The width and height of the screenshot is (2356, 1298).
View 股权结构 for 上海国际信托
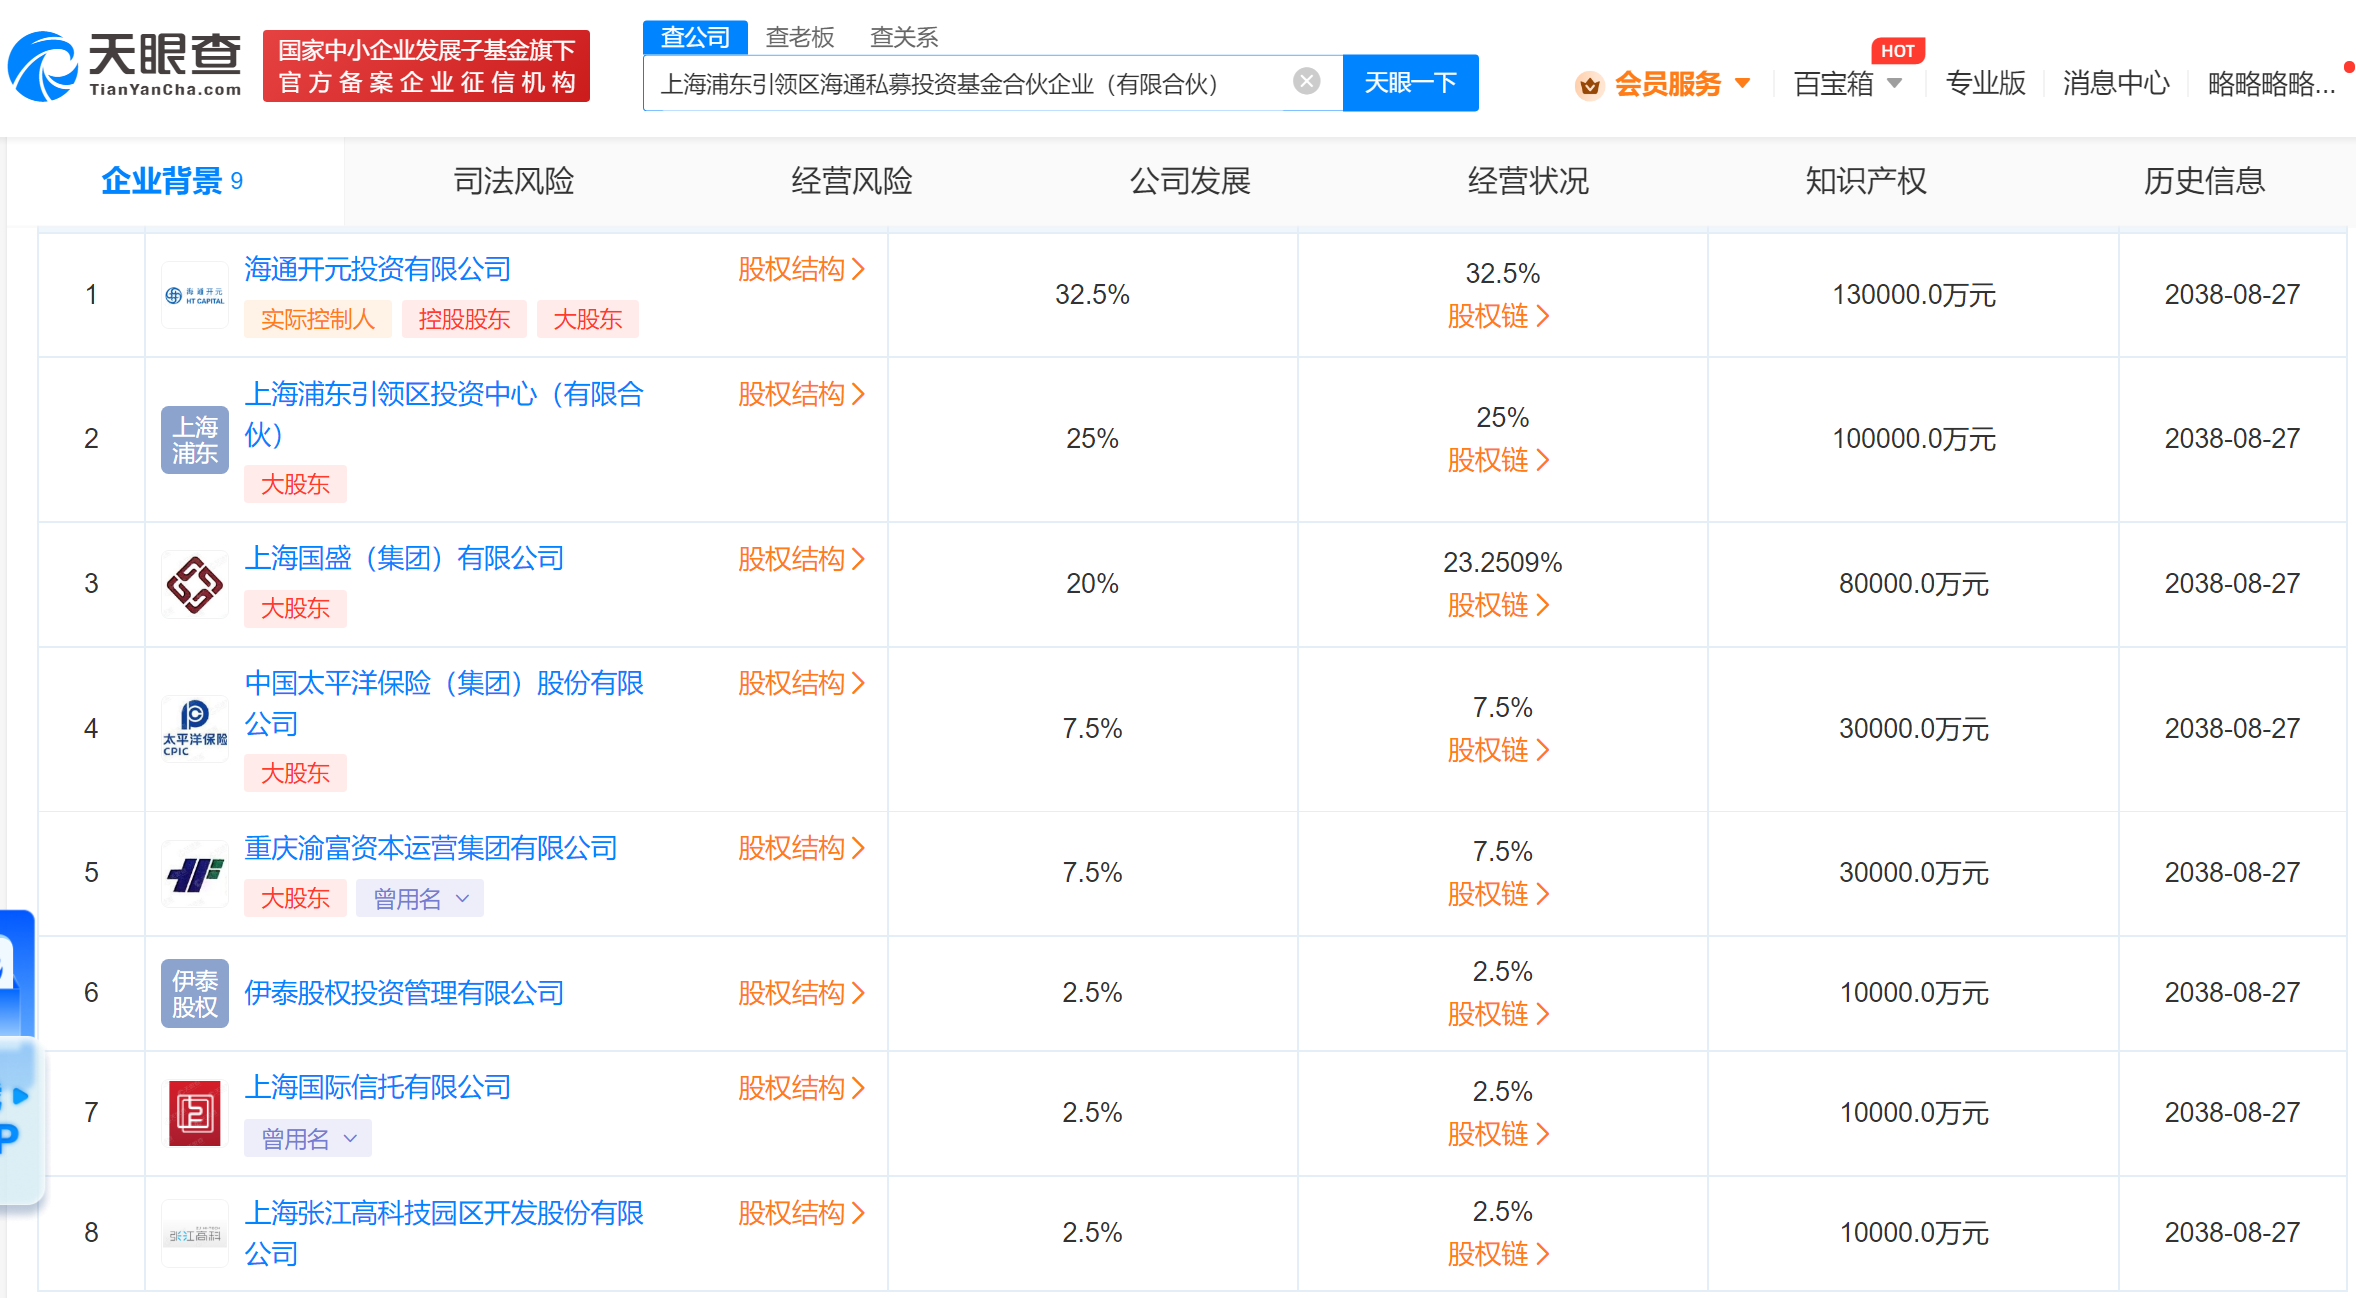point(801,1088)
